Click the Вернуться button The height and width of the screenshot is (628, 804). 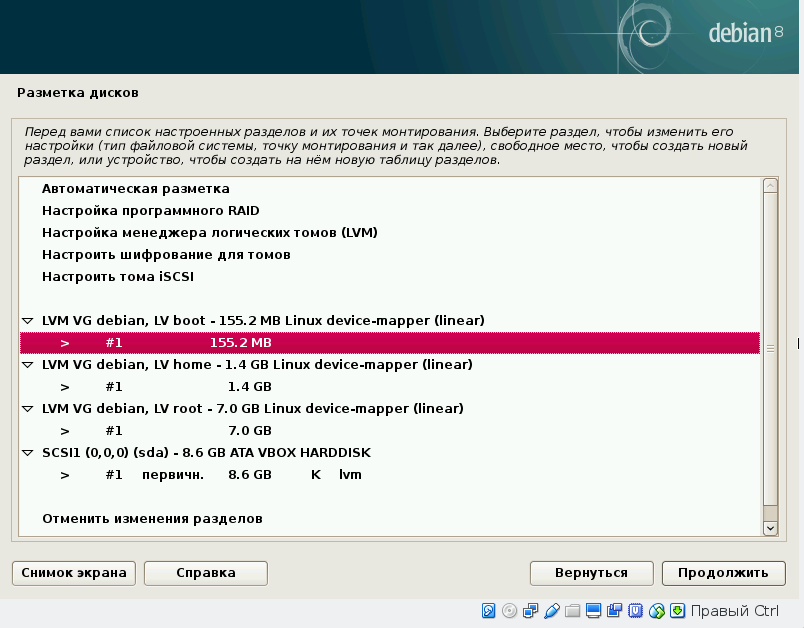click(x=591, y=573)
